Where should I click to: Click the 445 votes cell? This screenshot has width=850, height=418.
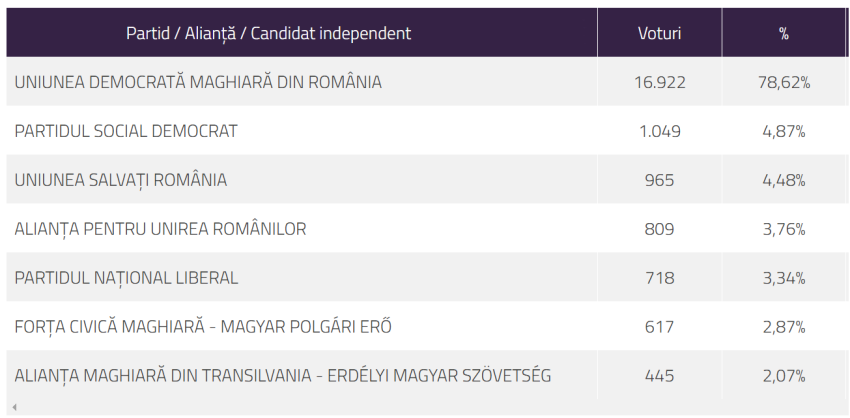tap(659, 376)
